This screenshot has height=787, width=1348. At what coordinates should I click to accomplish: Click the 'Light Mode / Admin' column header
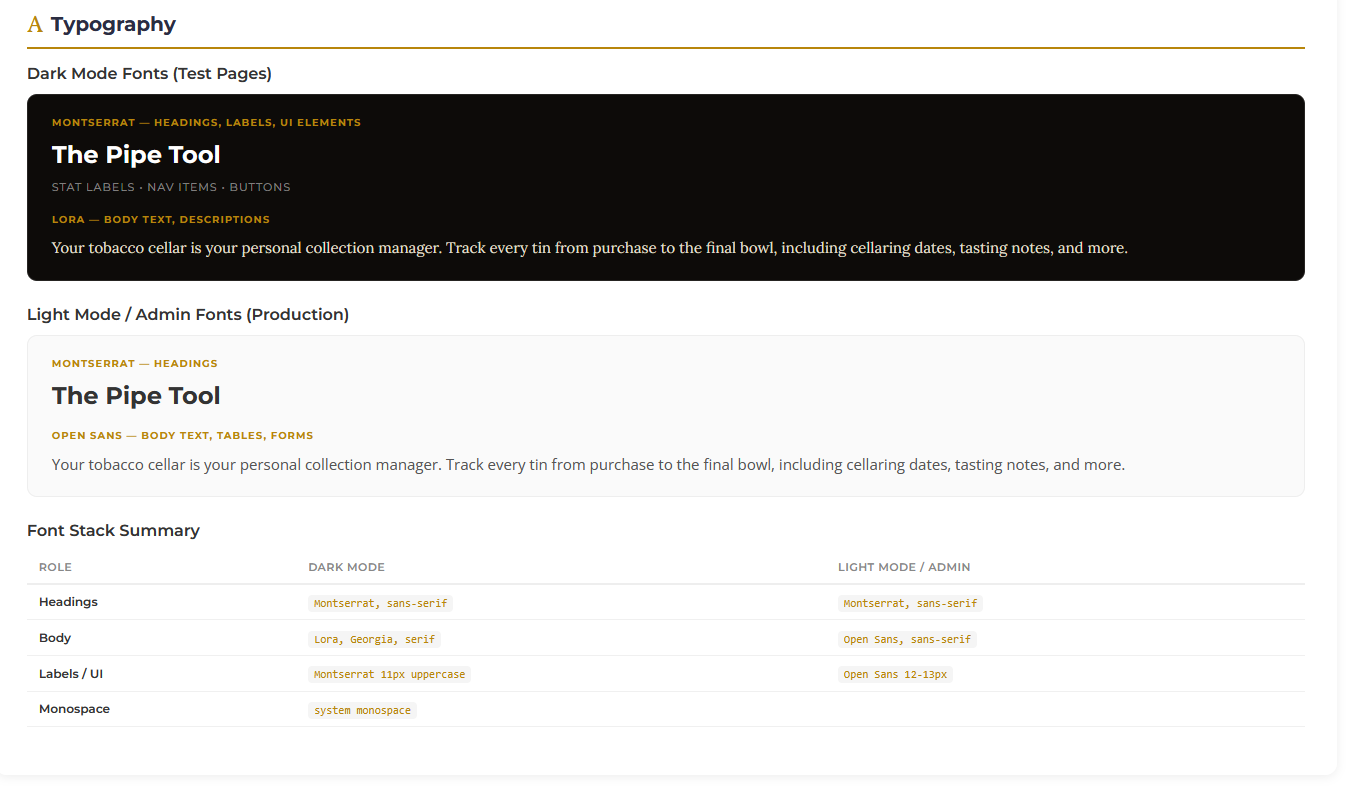point(903,567)
